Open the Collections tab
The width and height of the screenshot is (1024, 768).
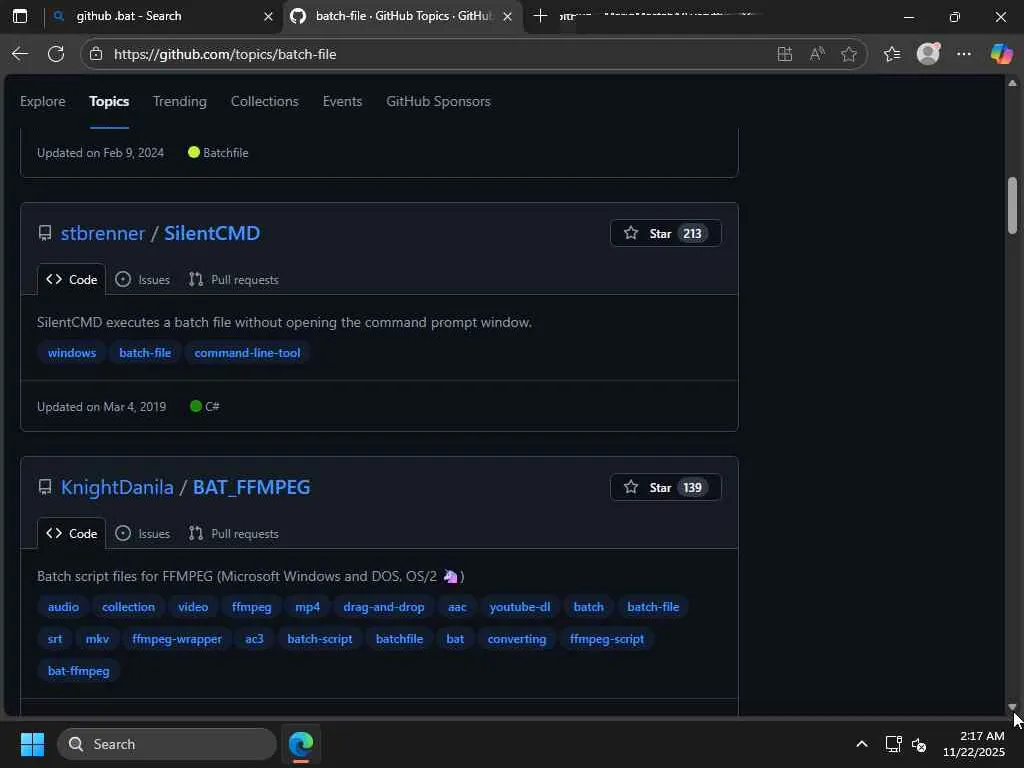[x=264, y=101]
